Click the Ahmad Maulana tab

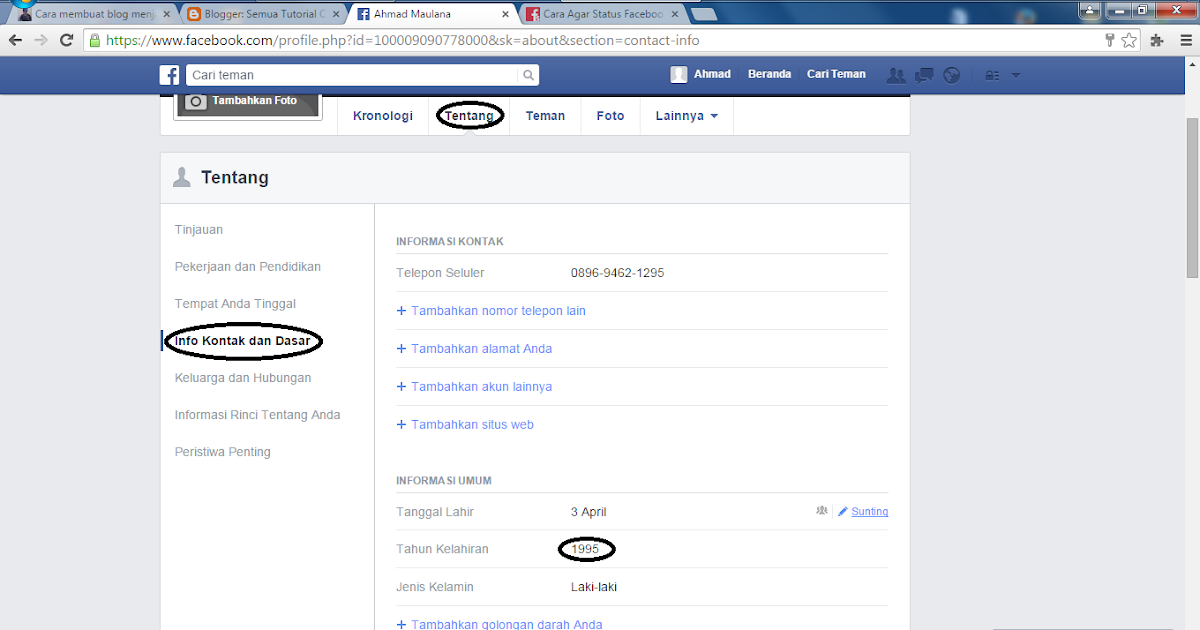(x=432, y=15)
